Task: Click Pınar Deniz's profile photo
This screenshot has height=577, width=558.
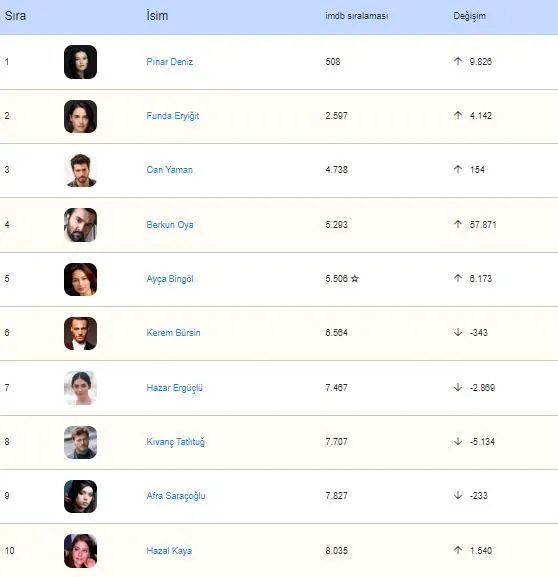Action: (x=80, y=62)
